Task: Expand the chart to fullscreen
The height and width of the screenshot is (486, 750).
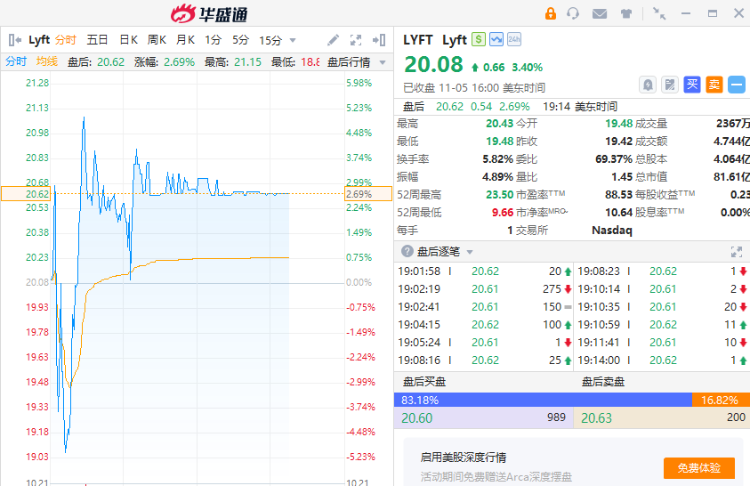Action: (x=356, y=40)
